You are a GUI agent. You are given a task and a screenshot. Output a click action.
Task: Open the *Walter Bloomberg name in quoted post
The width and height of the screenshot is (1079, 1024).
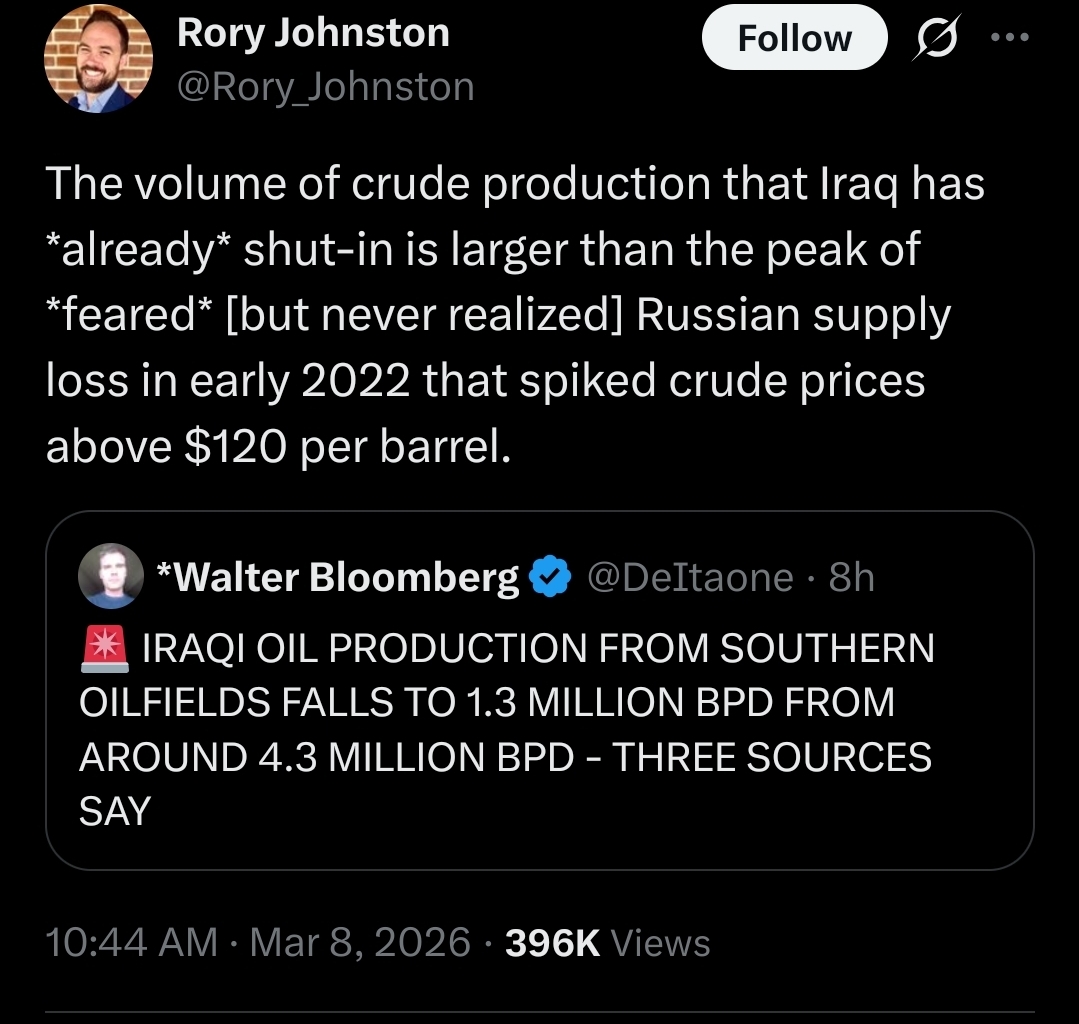click(x=338, y=577)
